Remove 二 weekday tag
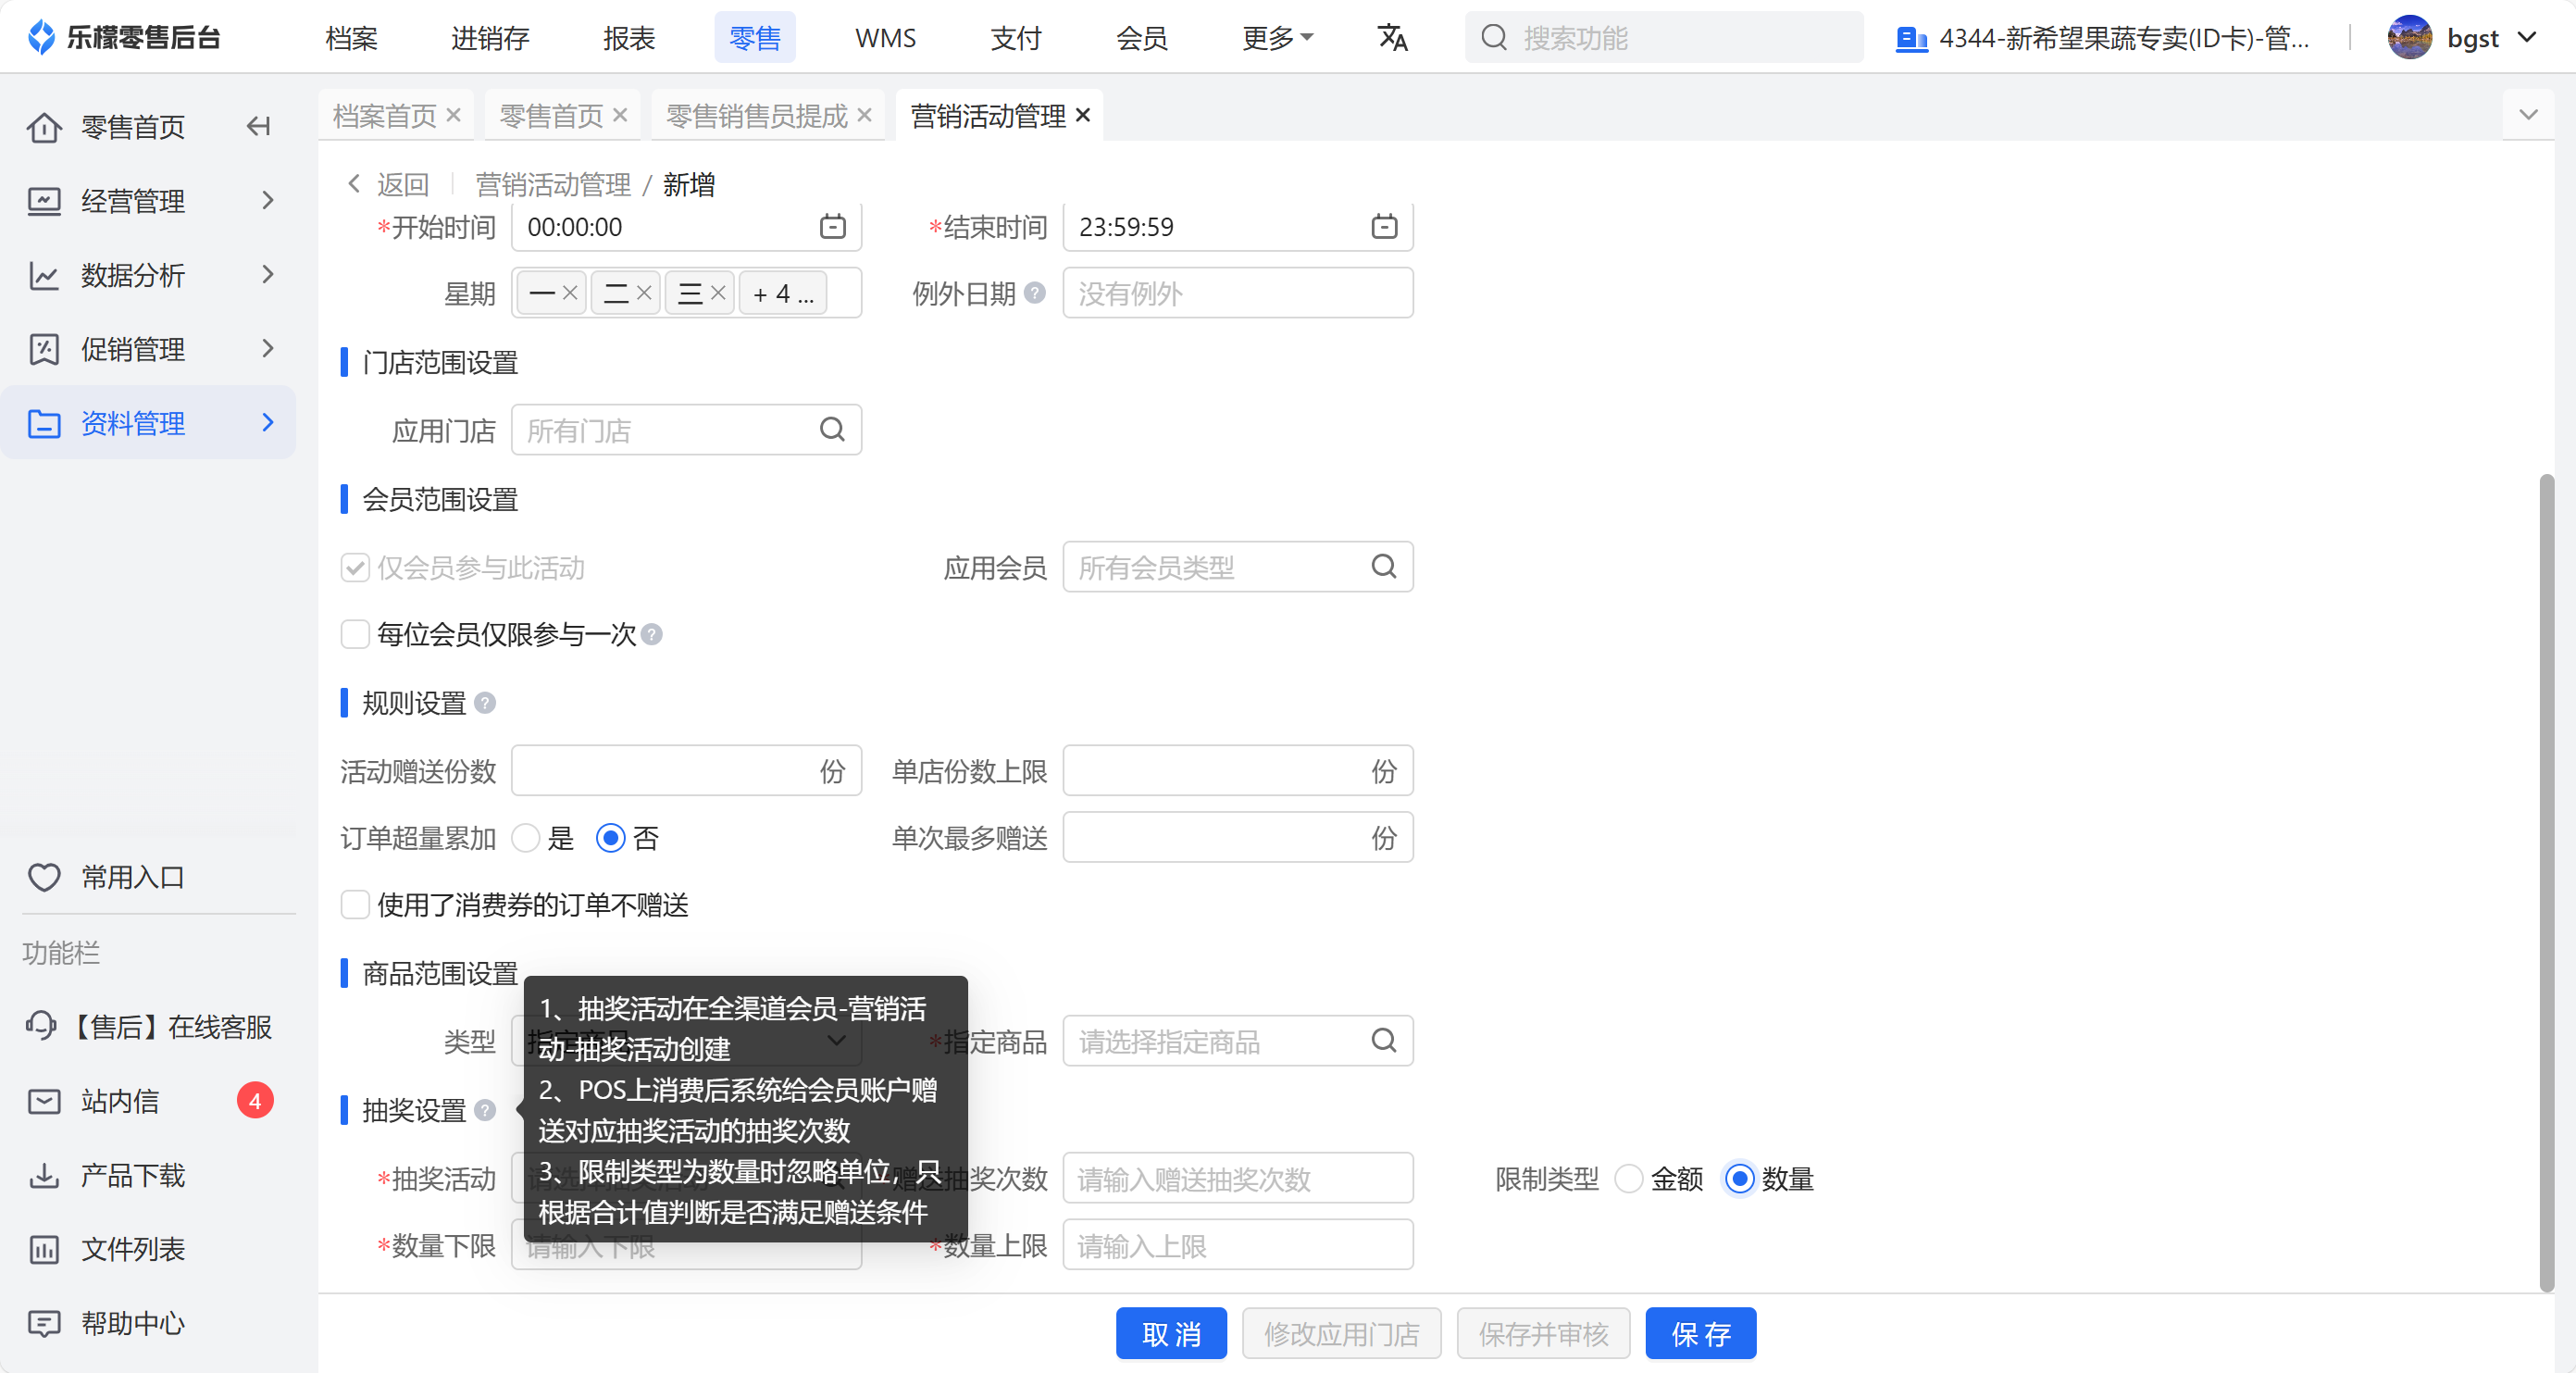 (x=644, y=293)
